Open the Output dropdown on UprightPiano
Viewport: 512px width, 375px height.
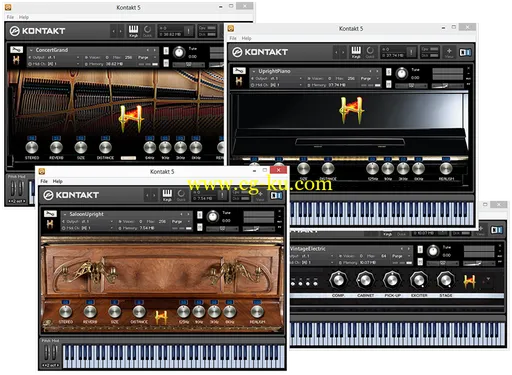(x=277, y=78)
